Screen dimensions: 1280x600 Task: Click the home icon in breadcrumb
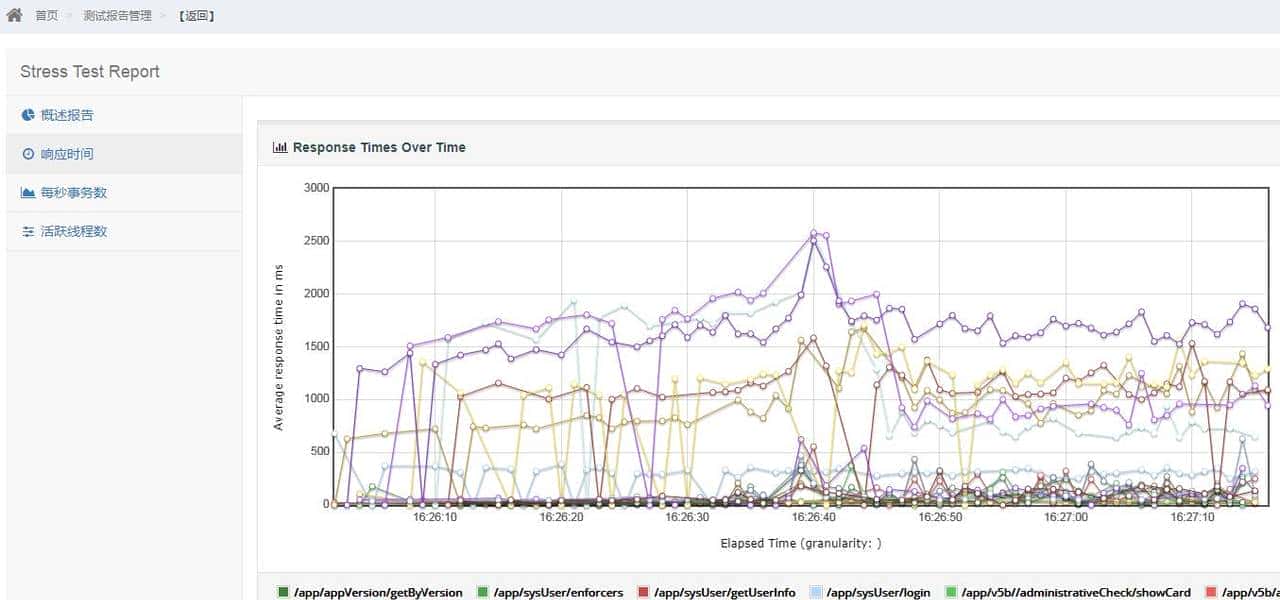tap(14, 15)
